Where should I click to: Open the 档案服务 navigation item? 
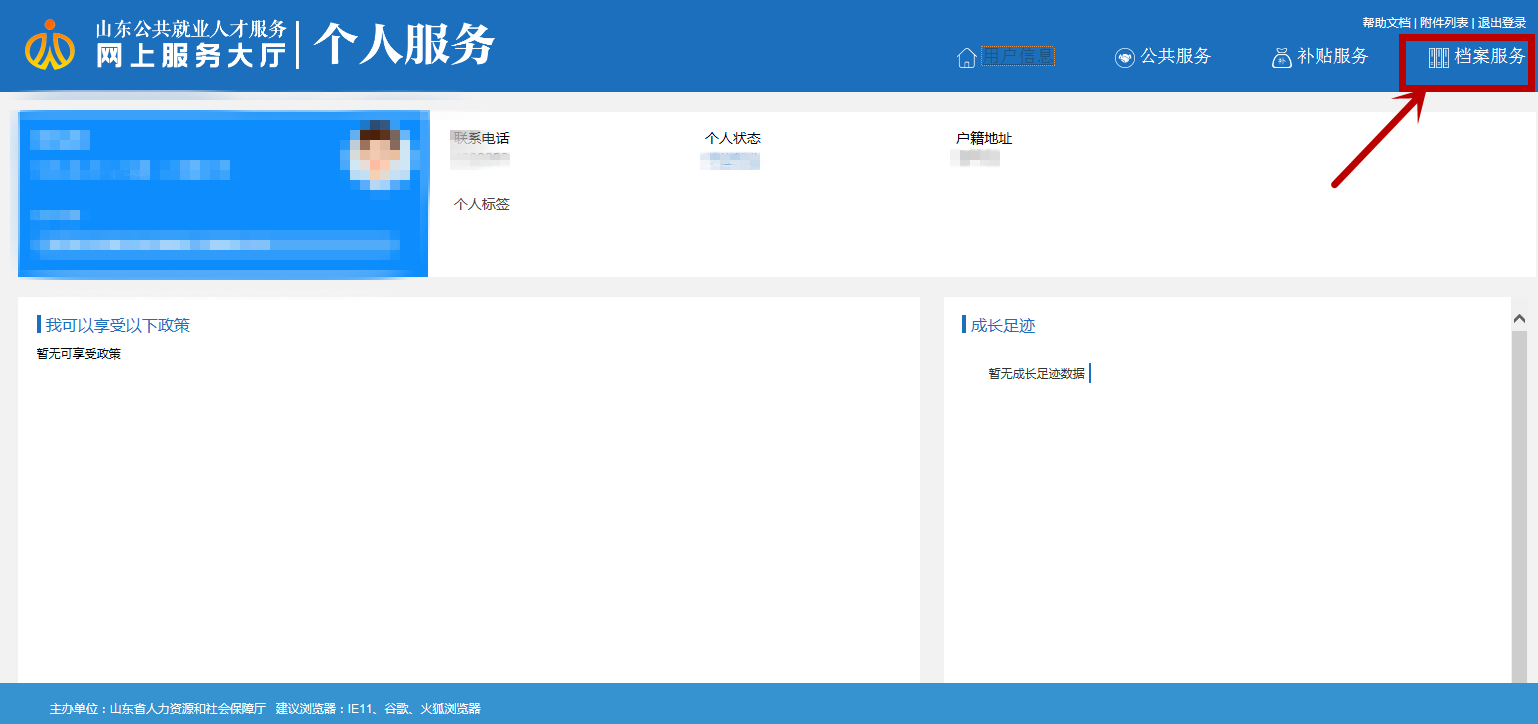pyautogui.click(x=1477, y=57)
